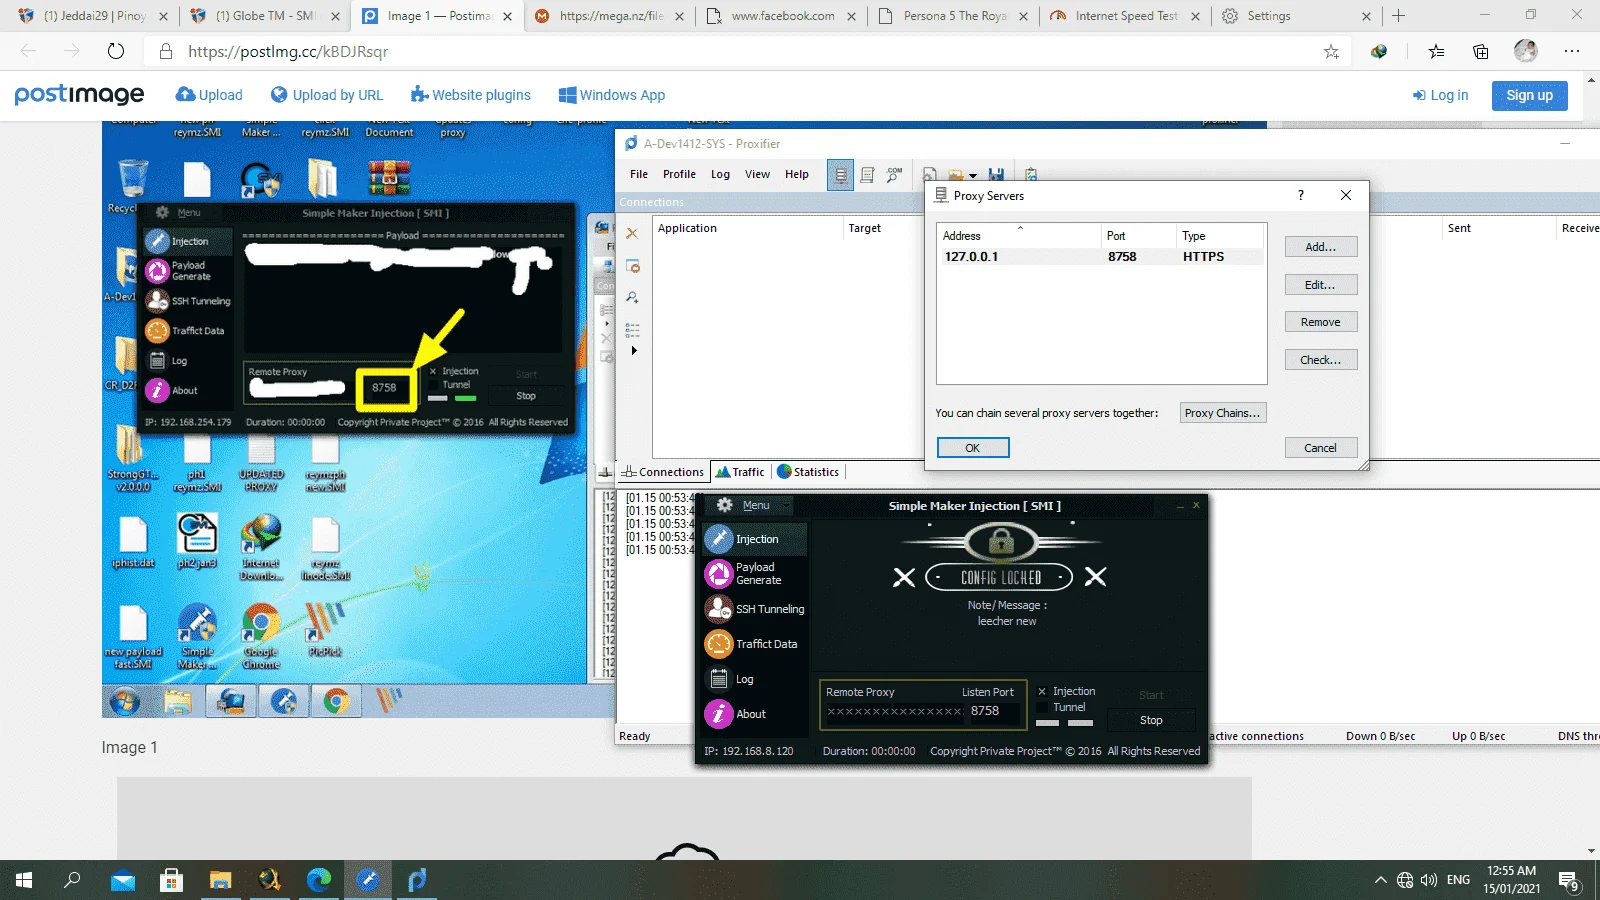1600x900 pixels.
Task: Open Proxifier from the Windows taskbar
Action: [x=417, y=880]
